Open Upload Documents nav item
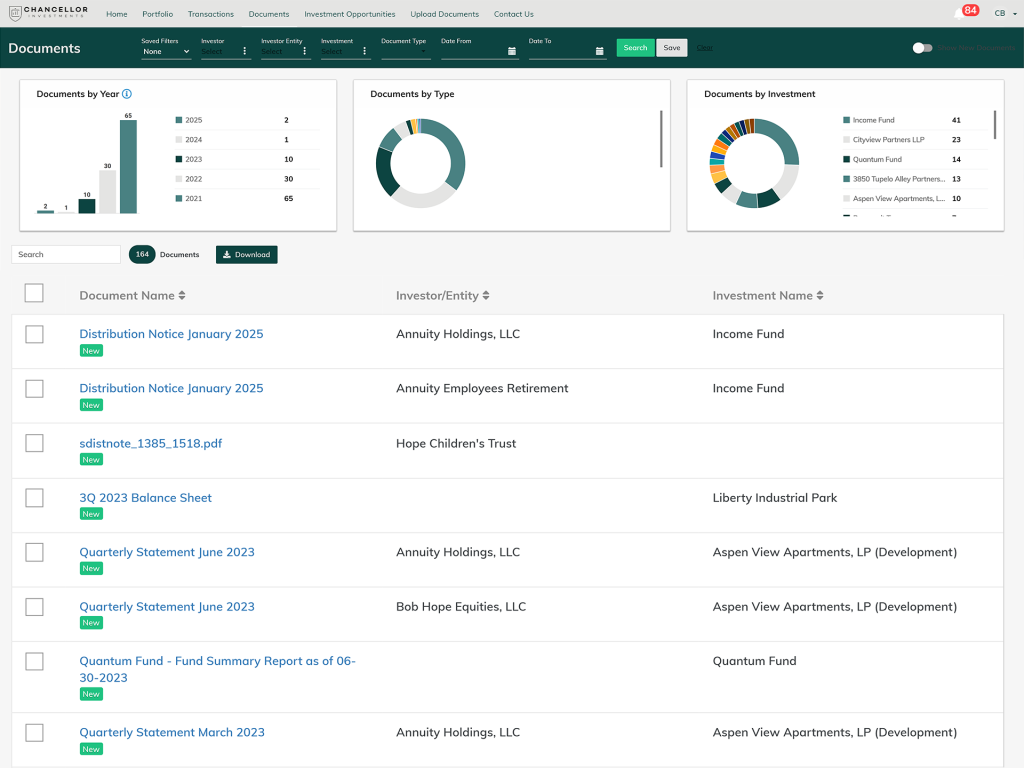This screenshot has height=768, width=1024. coord(444,14)
